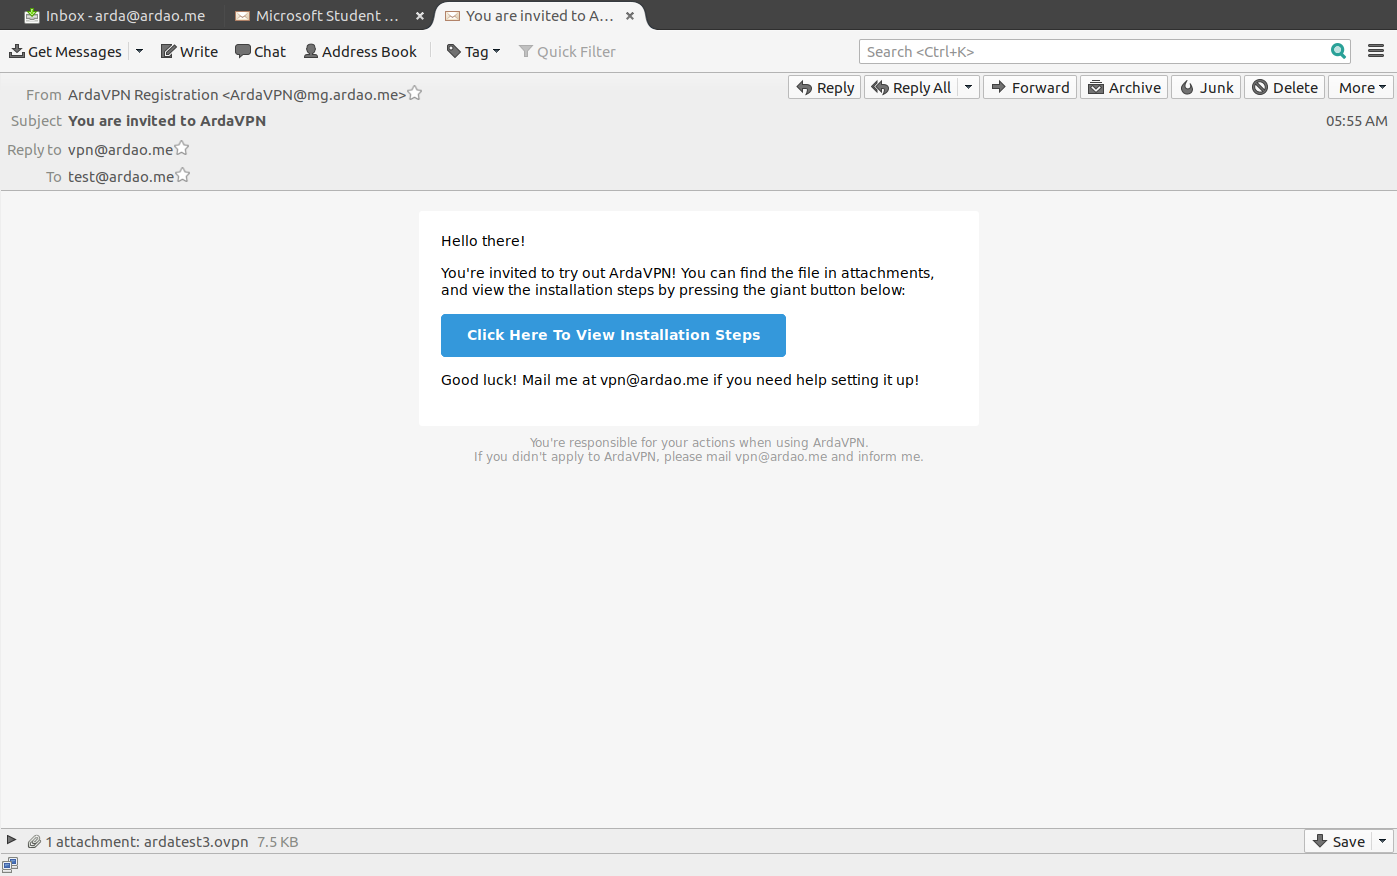Star the Reply to vpn@ardao.me contact
The height and width of the screenshot is (876, 1397).
[x=182, y=148]
